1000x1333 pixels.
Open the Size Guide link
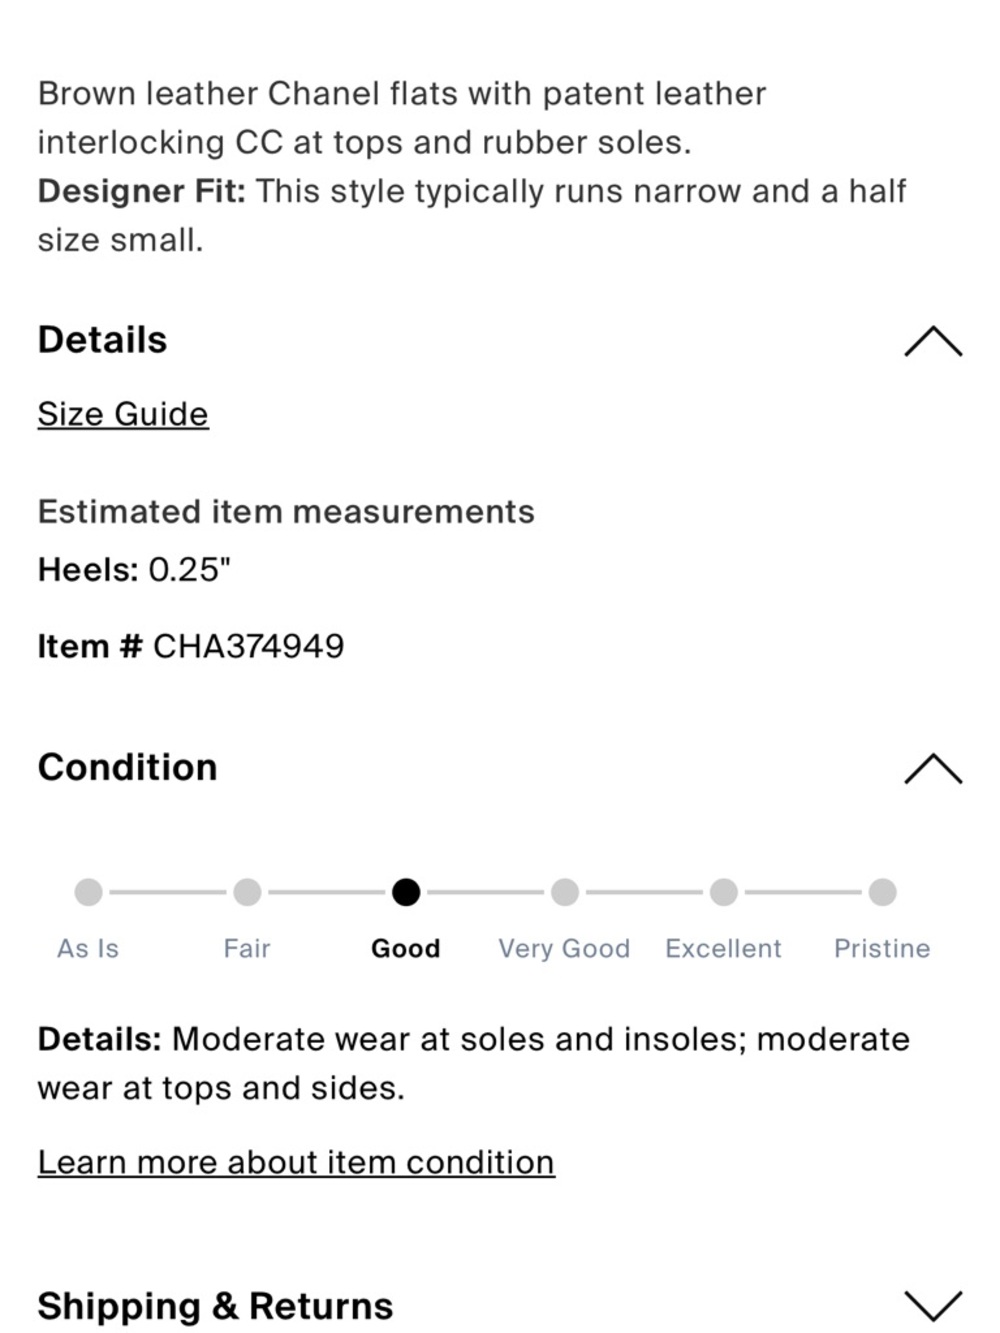tap(123, 414)
